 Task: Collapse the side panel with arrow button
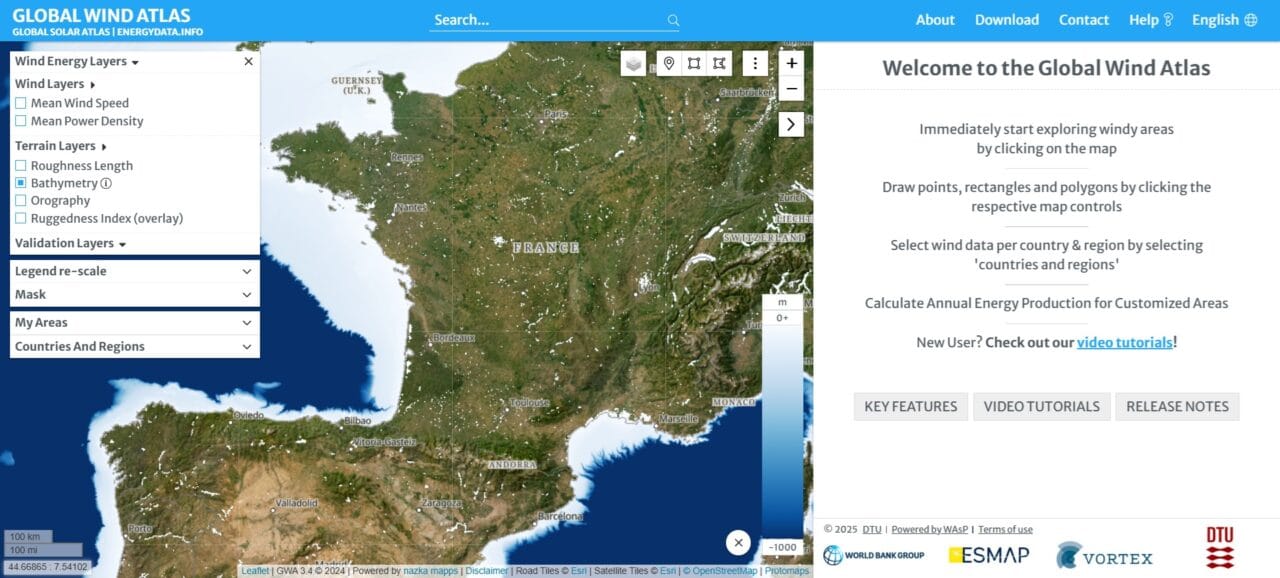pos(791,124)
